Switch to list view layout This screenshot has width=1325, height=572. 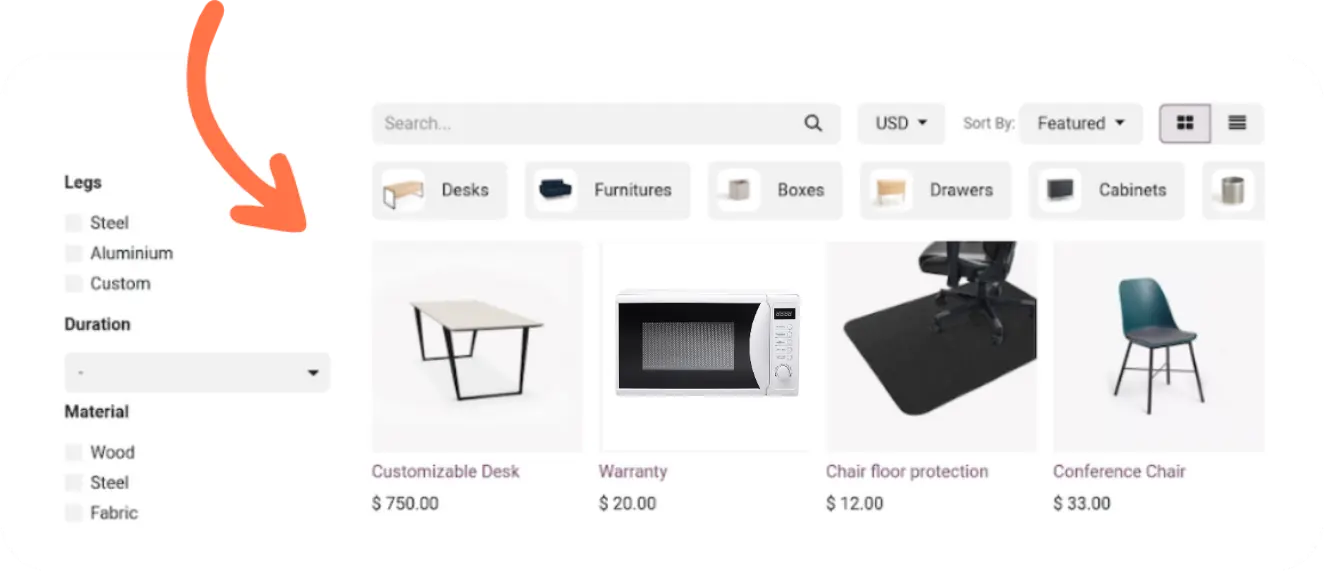pos(1237,123)
